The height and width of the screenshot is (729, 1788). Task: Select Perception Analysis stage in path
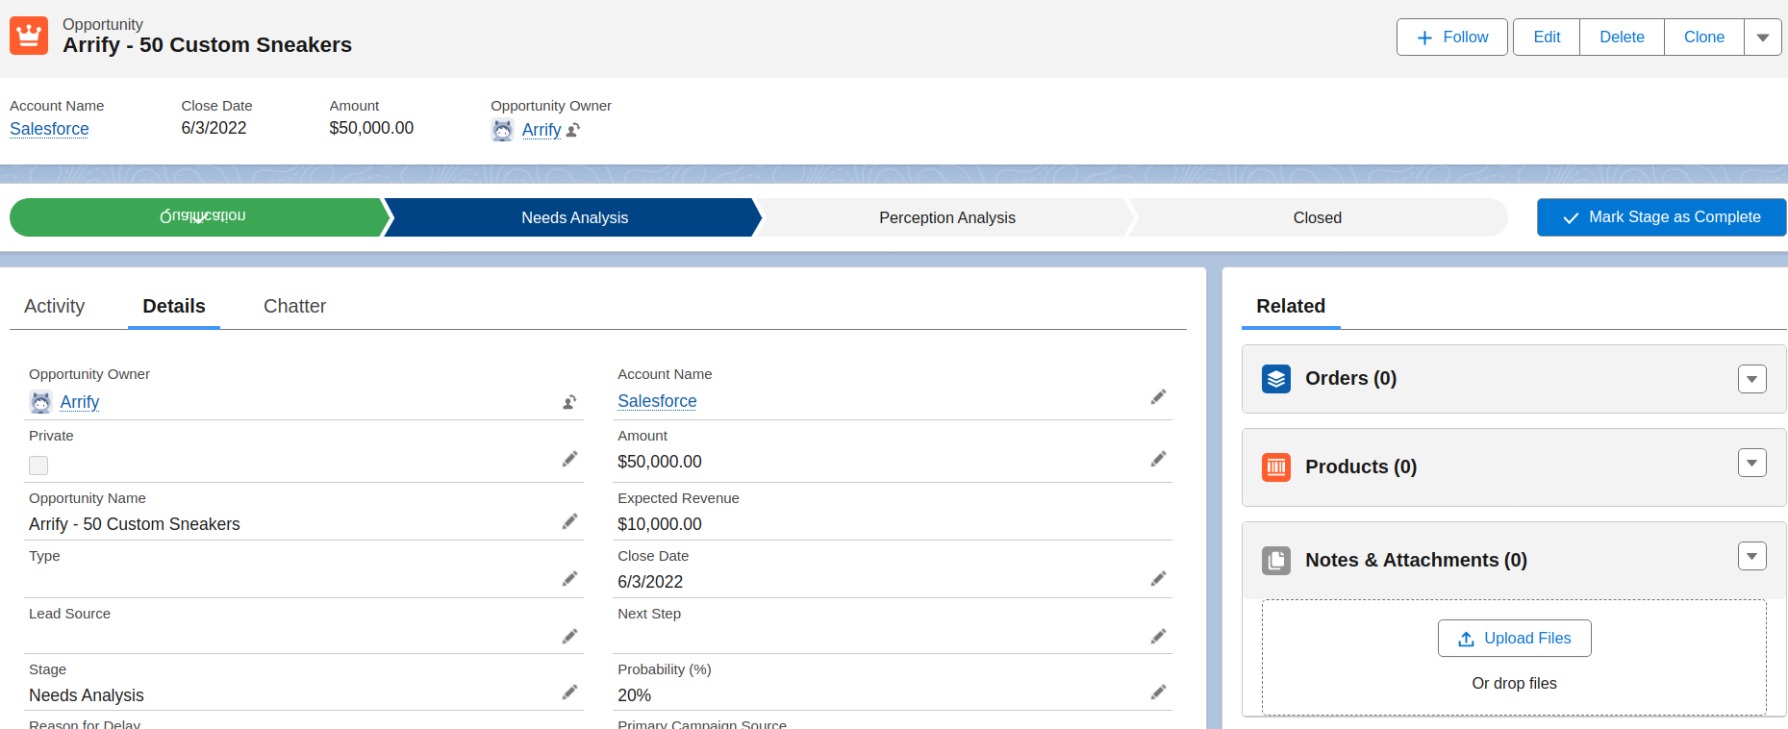(946, 218)
